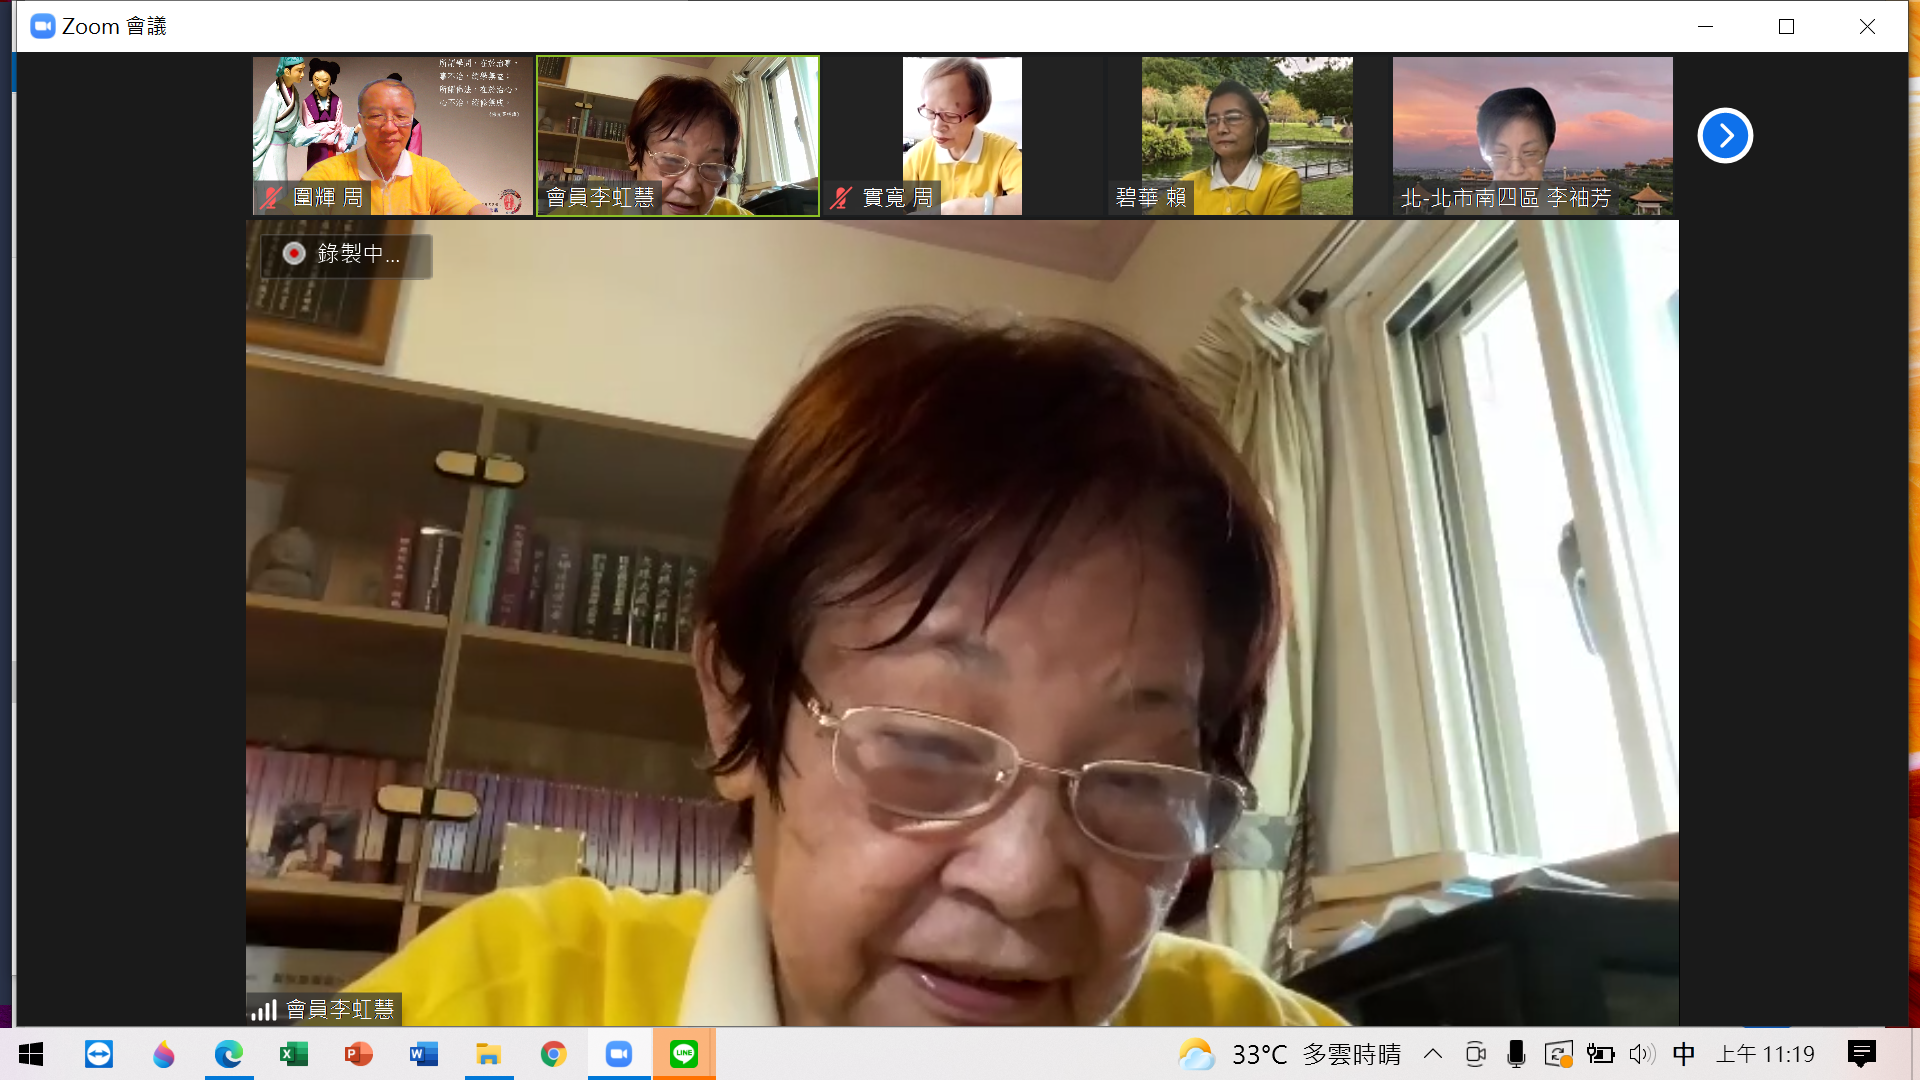
Task: Open Excel from taskbar
Action: pyautogui.click(x=294, y=1054)
